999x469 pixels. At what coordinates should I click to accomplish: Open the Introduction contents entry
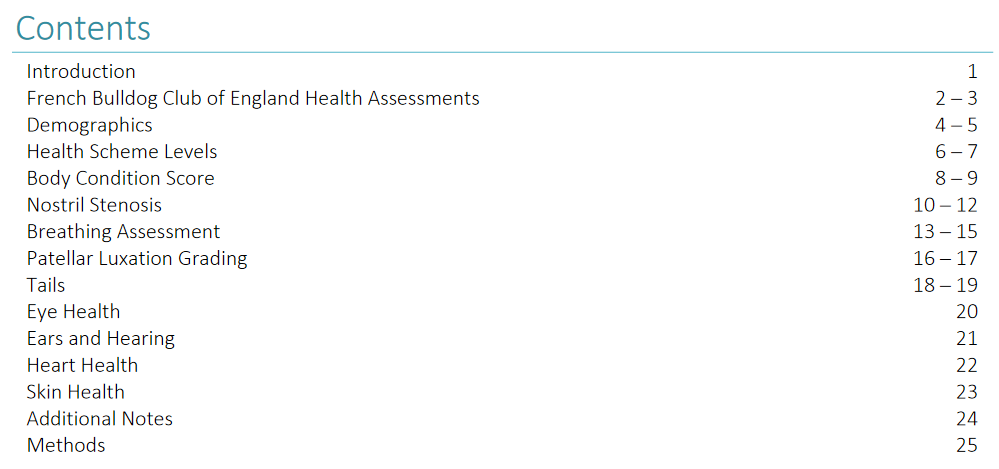click(x=81, y=71)
